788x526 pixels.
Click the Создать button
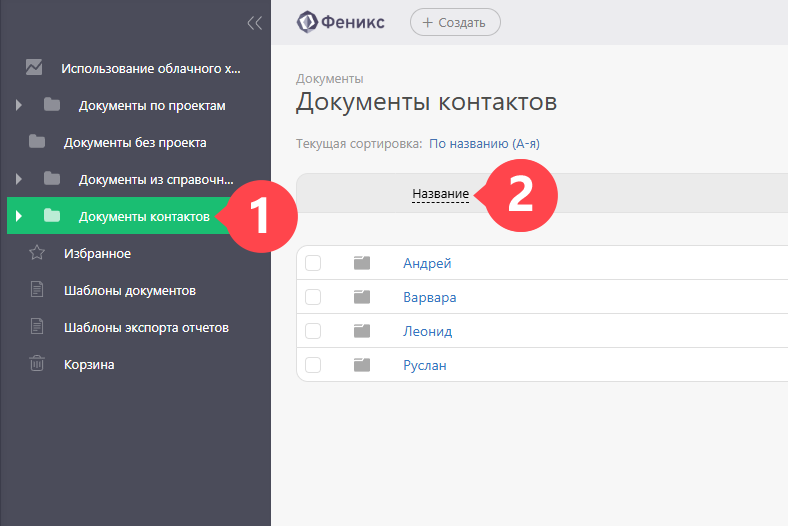tap(455, 22)
